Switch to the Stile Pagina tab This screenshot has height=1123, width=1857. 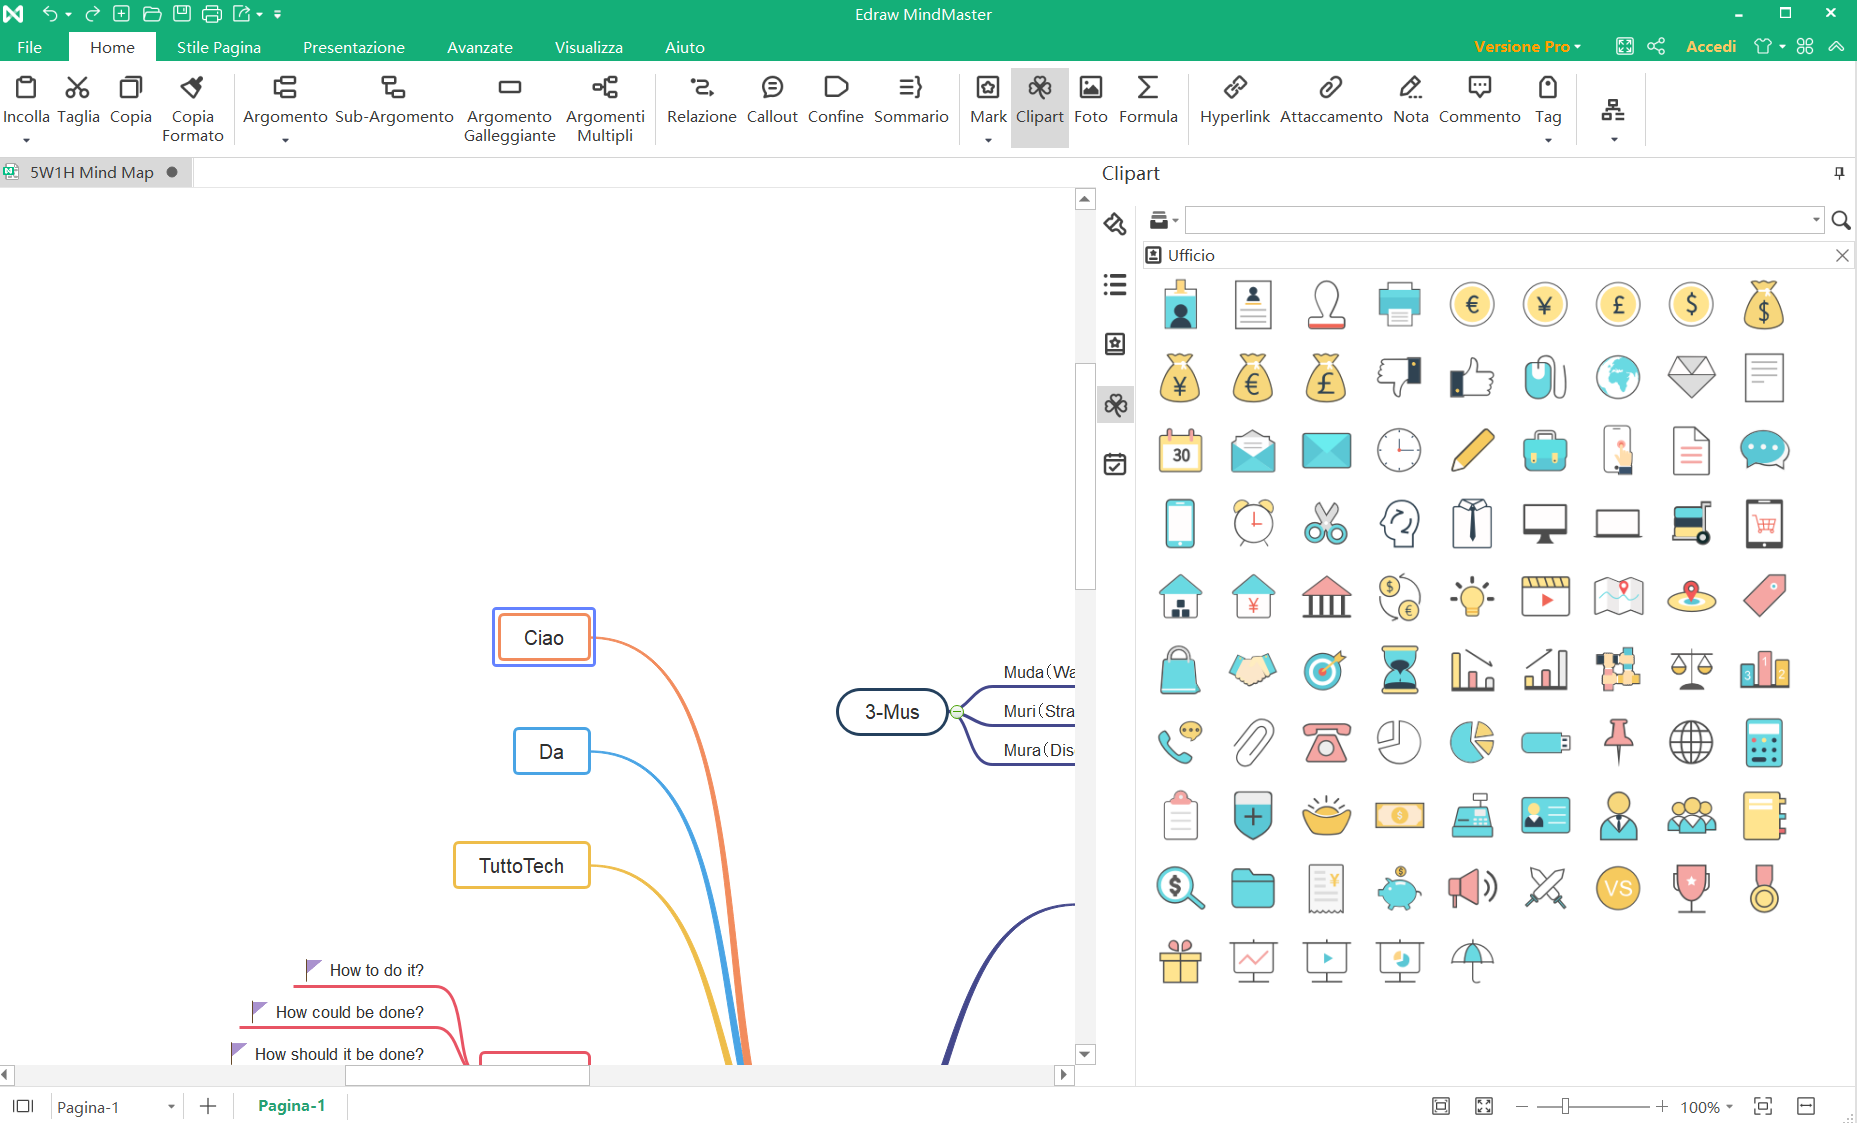218,47
